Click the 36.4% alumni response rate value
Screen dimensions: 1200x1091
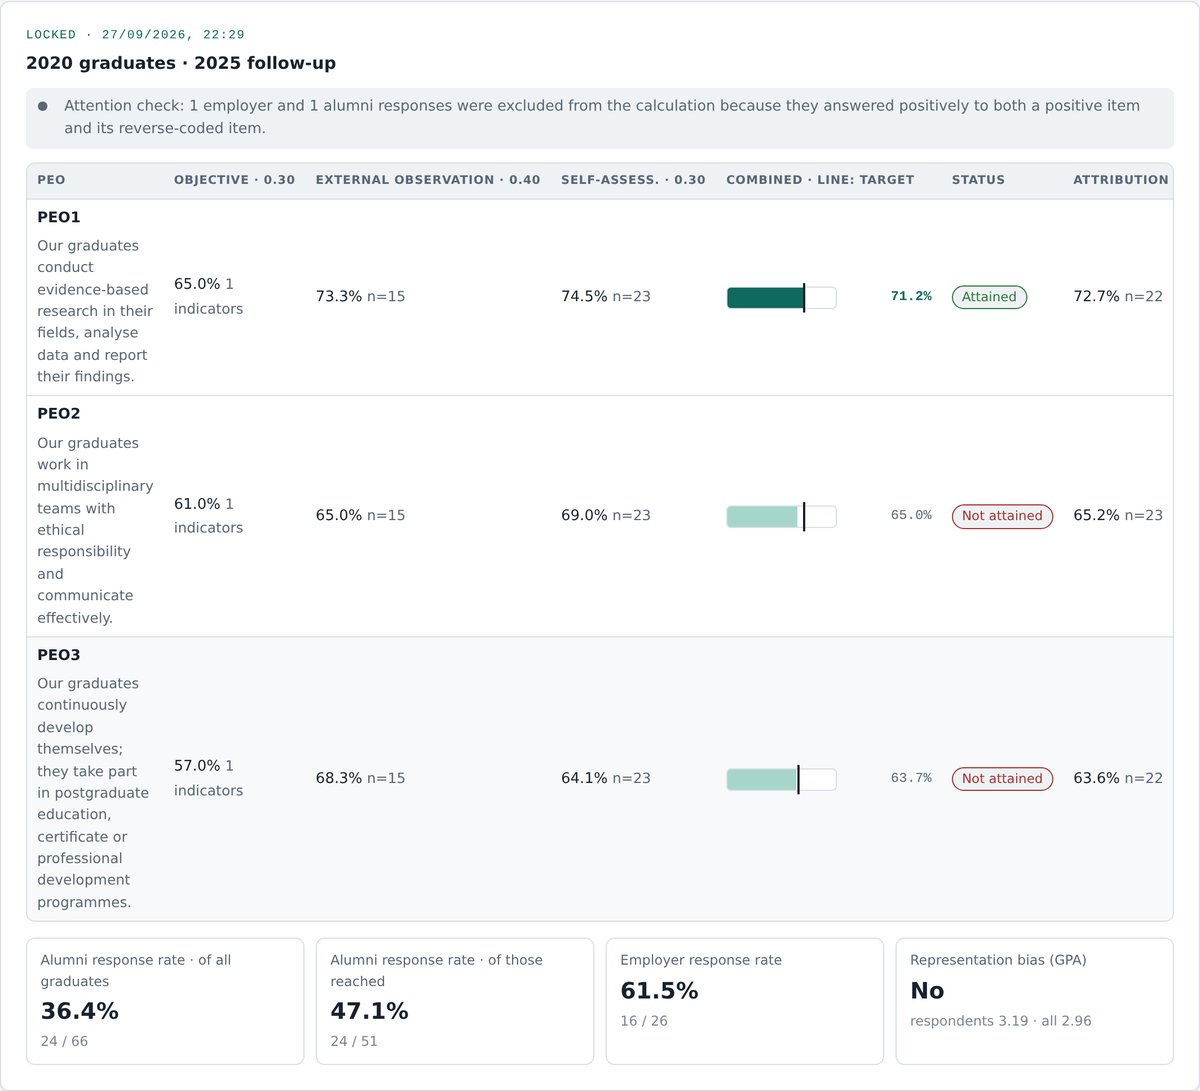click(x=80, y=1011)
